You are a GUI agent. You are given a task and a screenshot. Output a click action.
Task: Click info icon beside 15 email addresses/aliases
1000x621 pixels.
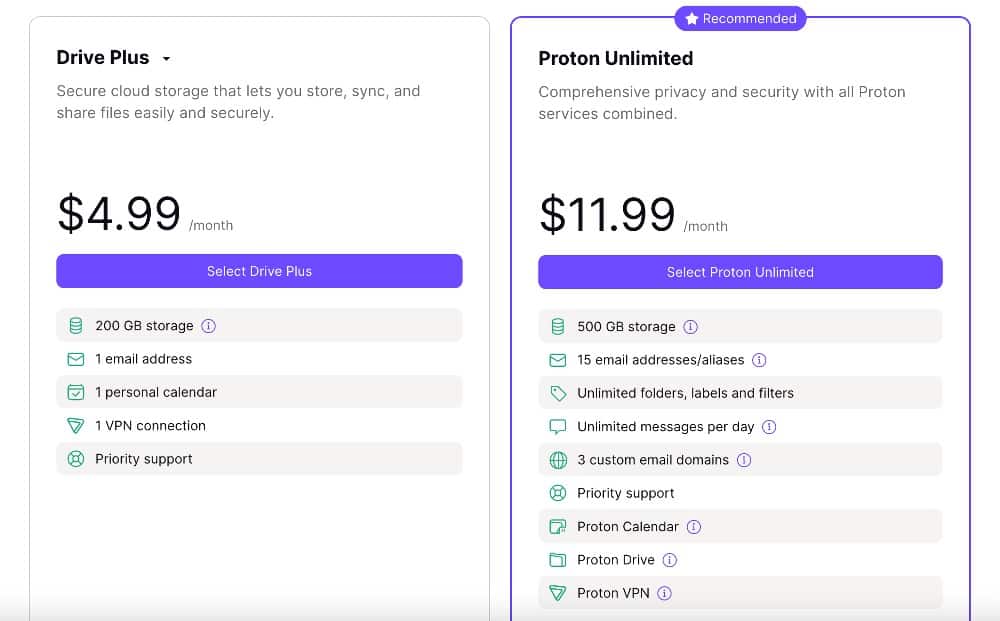[x=759, y=360]
